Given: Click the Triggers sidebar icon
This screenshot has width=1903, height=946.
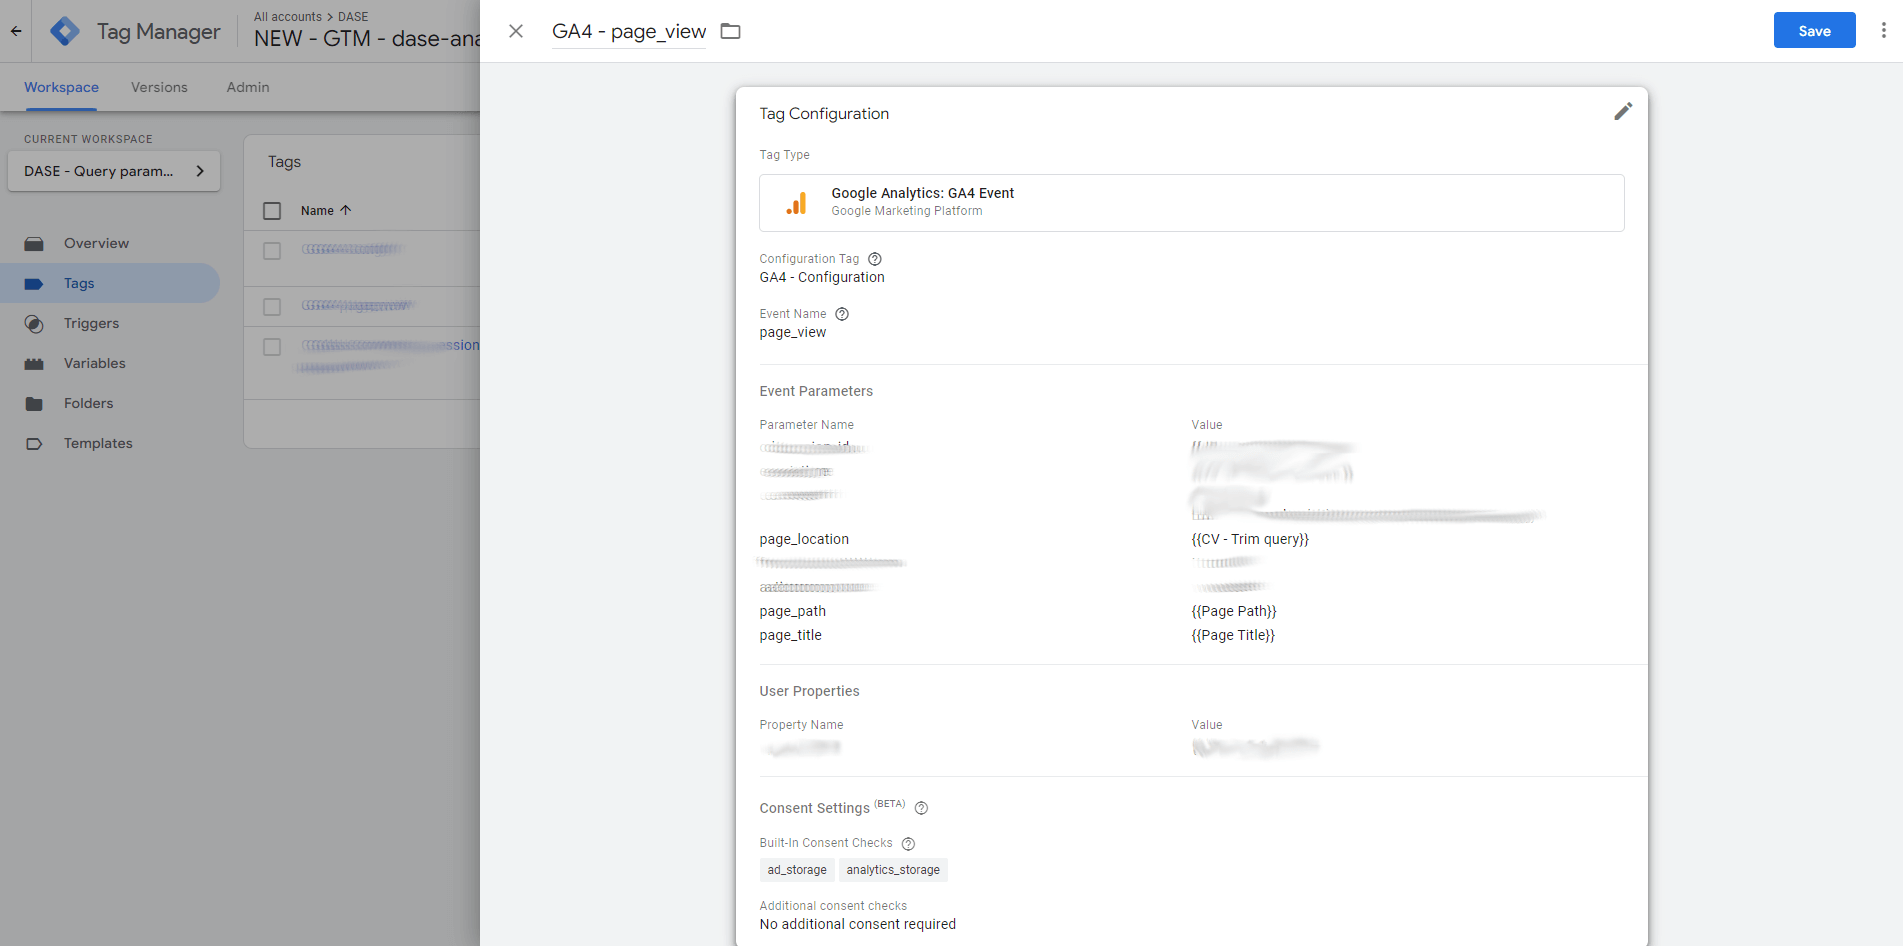Looking at the screenshot, I should click(34, 324).
